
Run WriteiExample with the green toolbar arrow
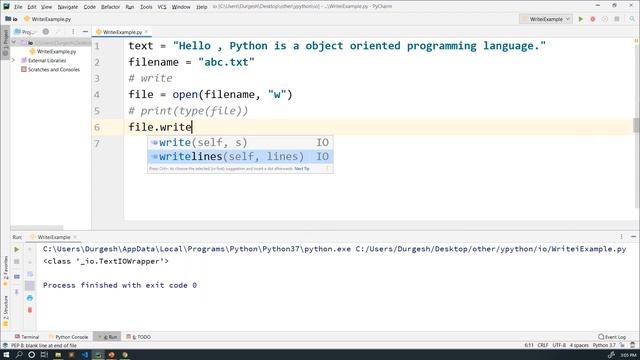click(x=580, y=19)
